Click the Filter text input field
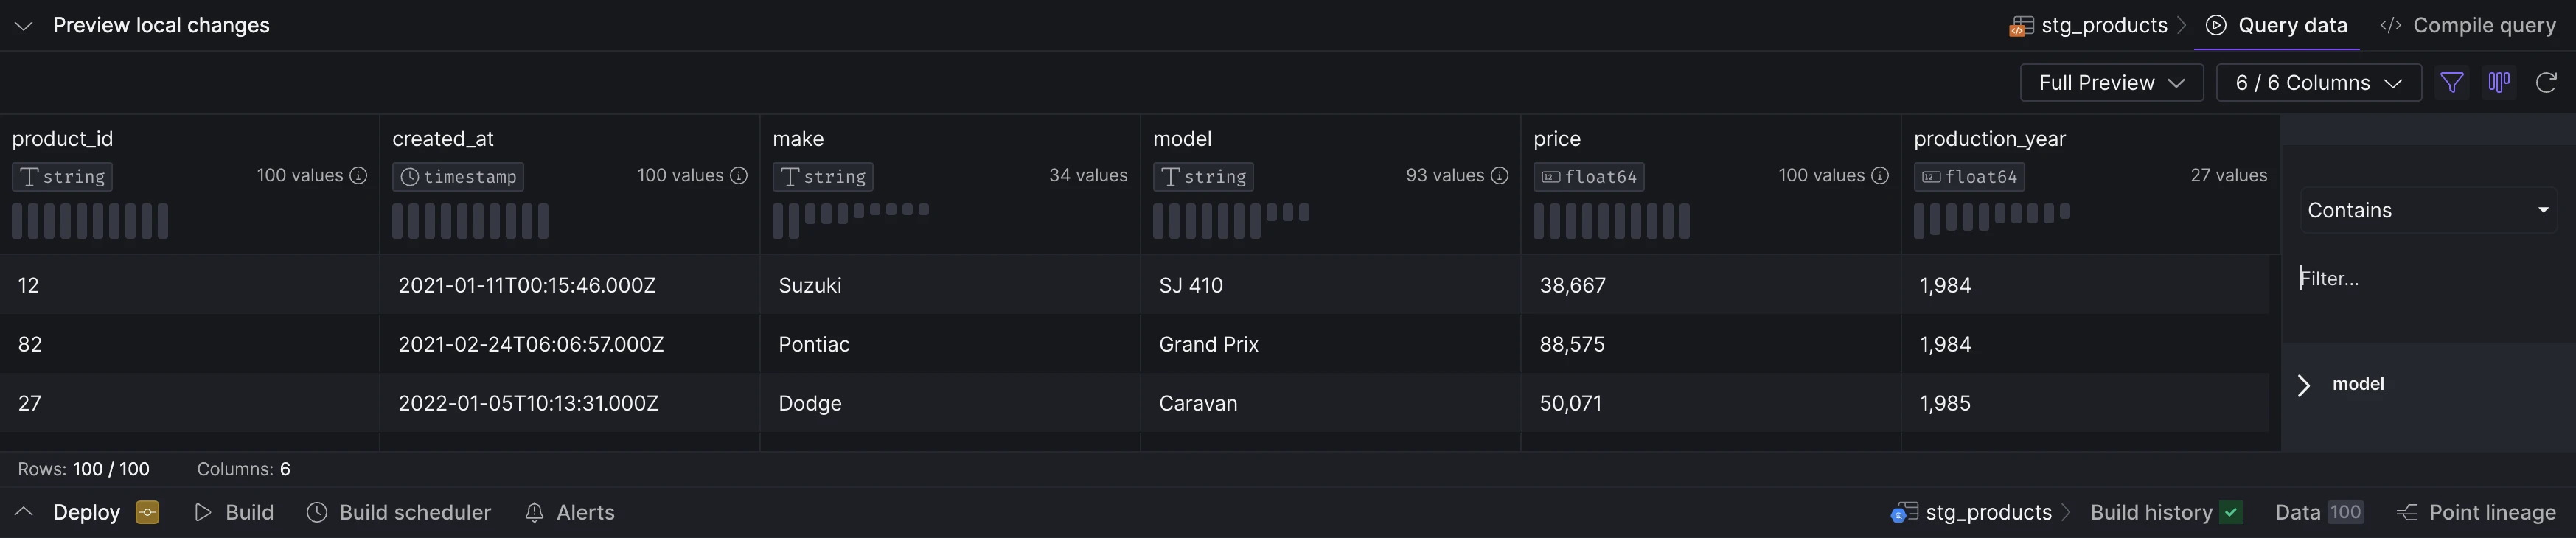The height and width of the screenshot is (538, 2576). 2428,279
